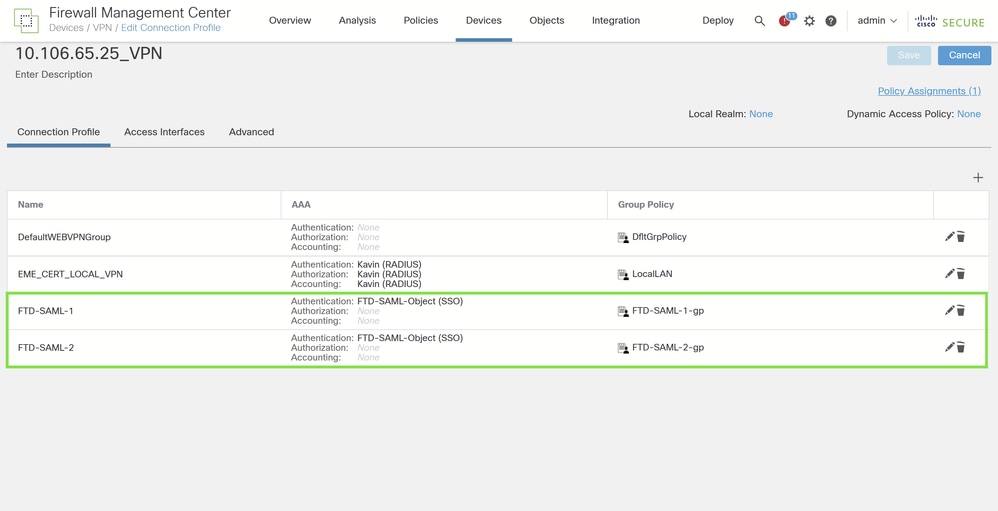The image size is (998, 511).
Task: Click the FTD-SAML-2-gp group policy icon
Action: click(x=623, y=348)
